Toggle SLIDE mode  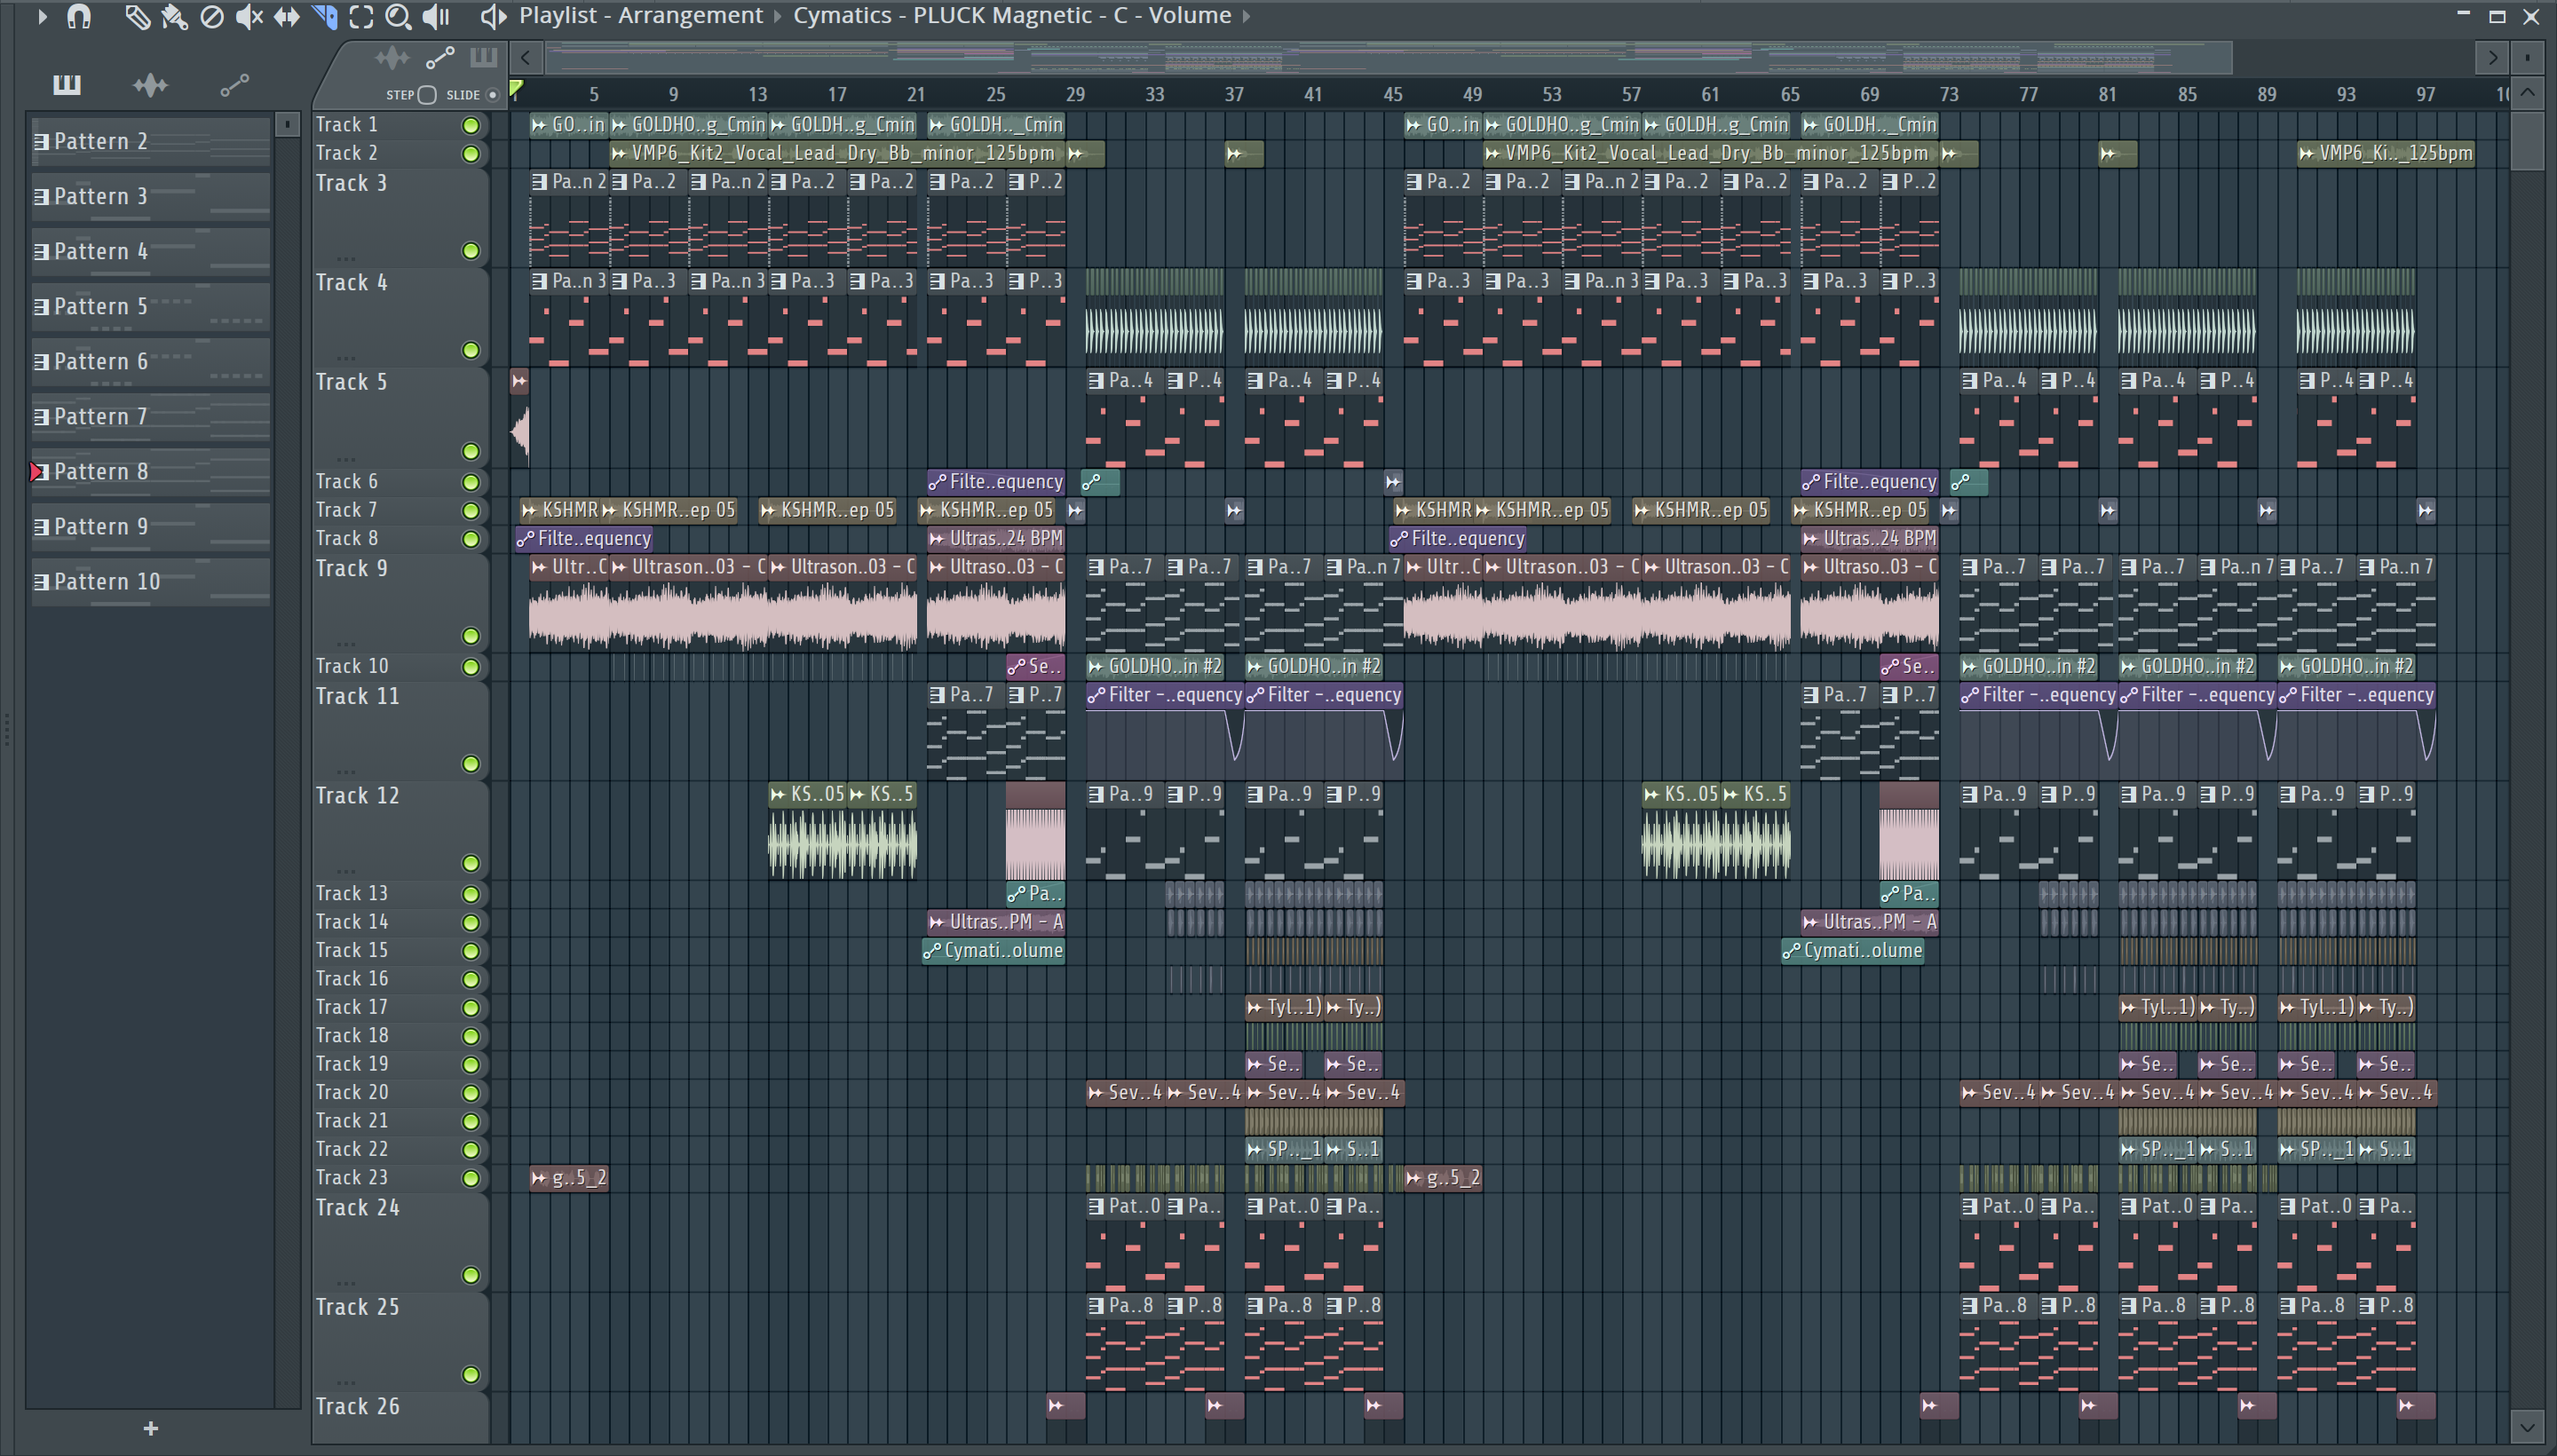[492, 95]
